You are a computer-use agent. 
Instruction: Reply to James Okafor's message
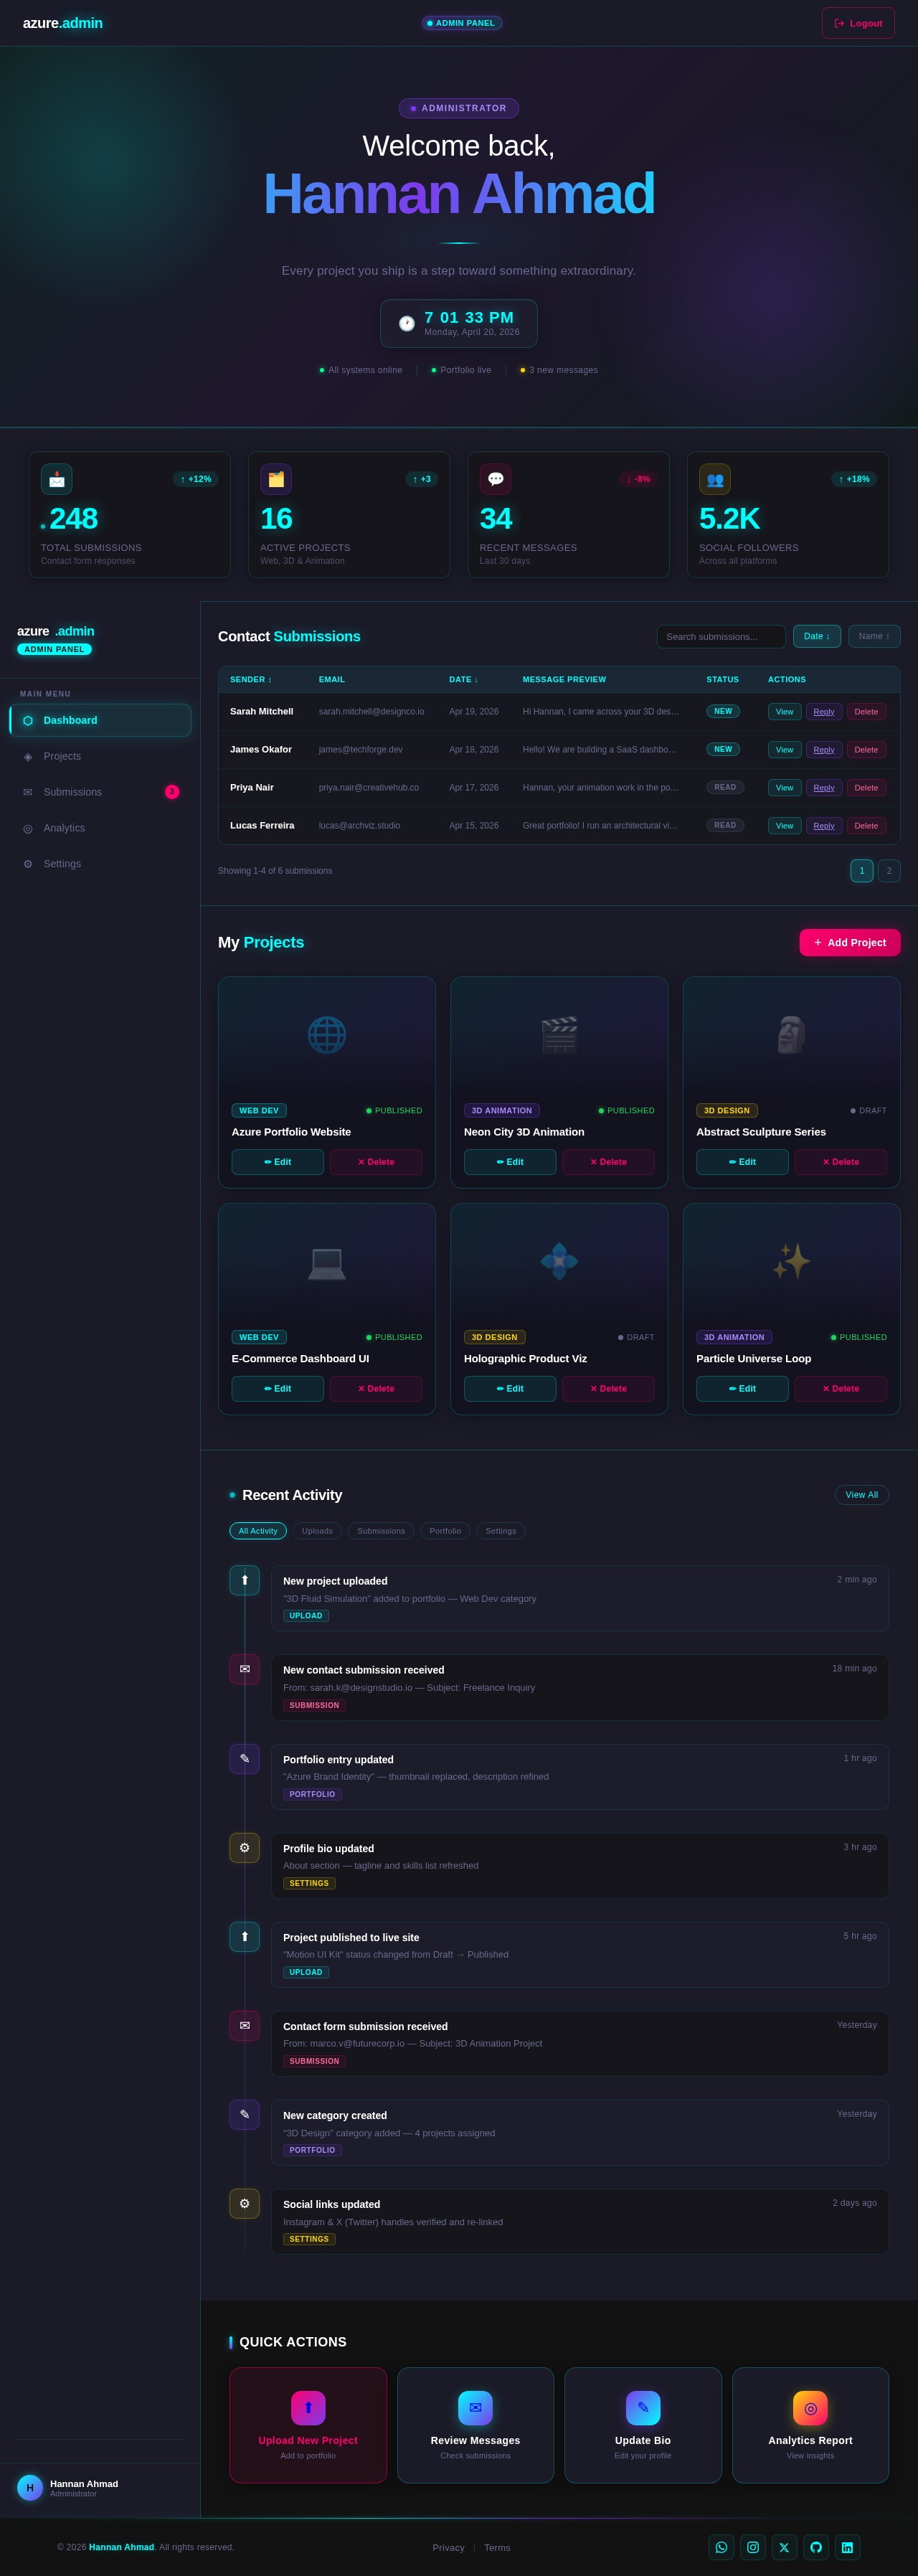824,750
